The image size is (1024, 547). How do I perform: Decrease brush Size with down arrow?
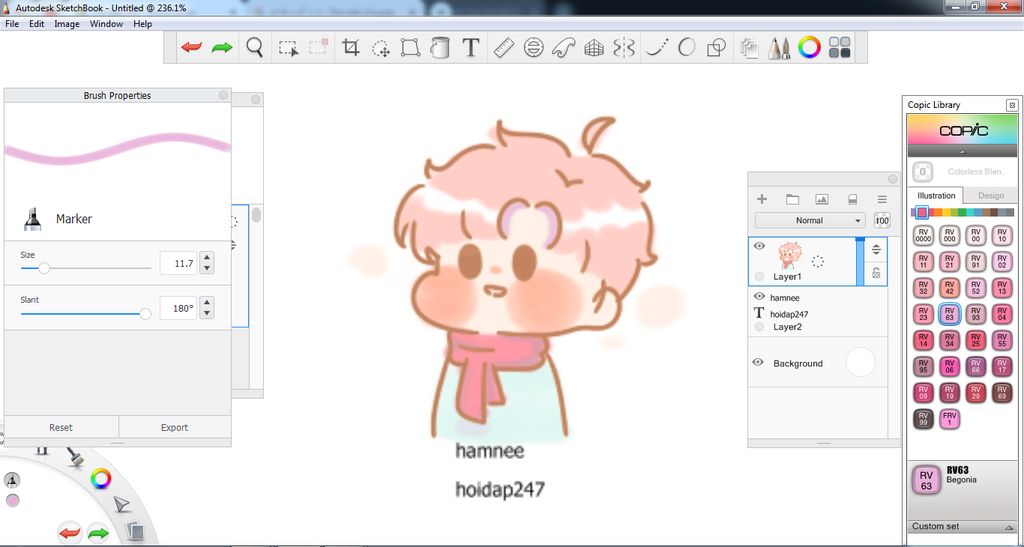(207, 268)
